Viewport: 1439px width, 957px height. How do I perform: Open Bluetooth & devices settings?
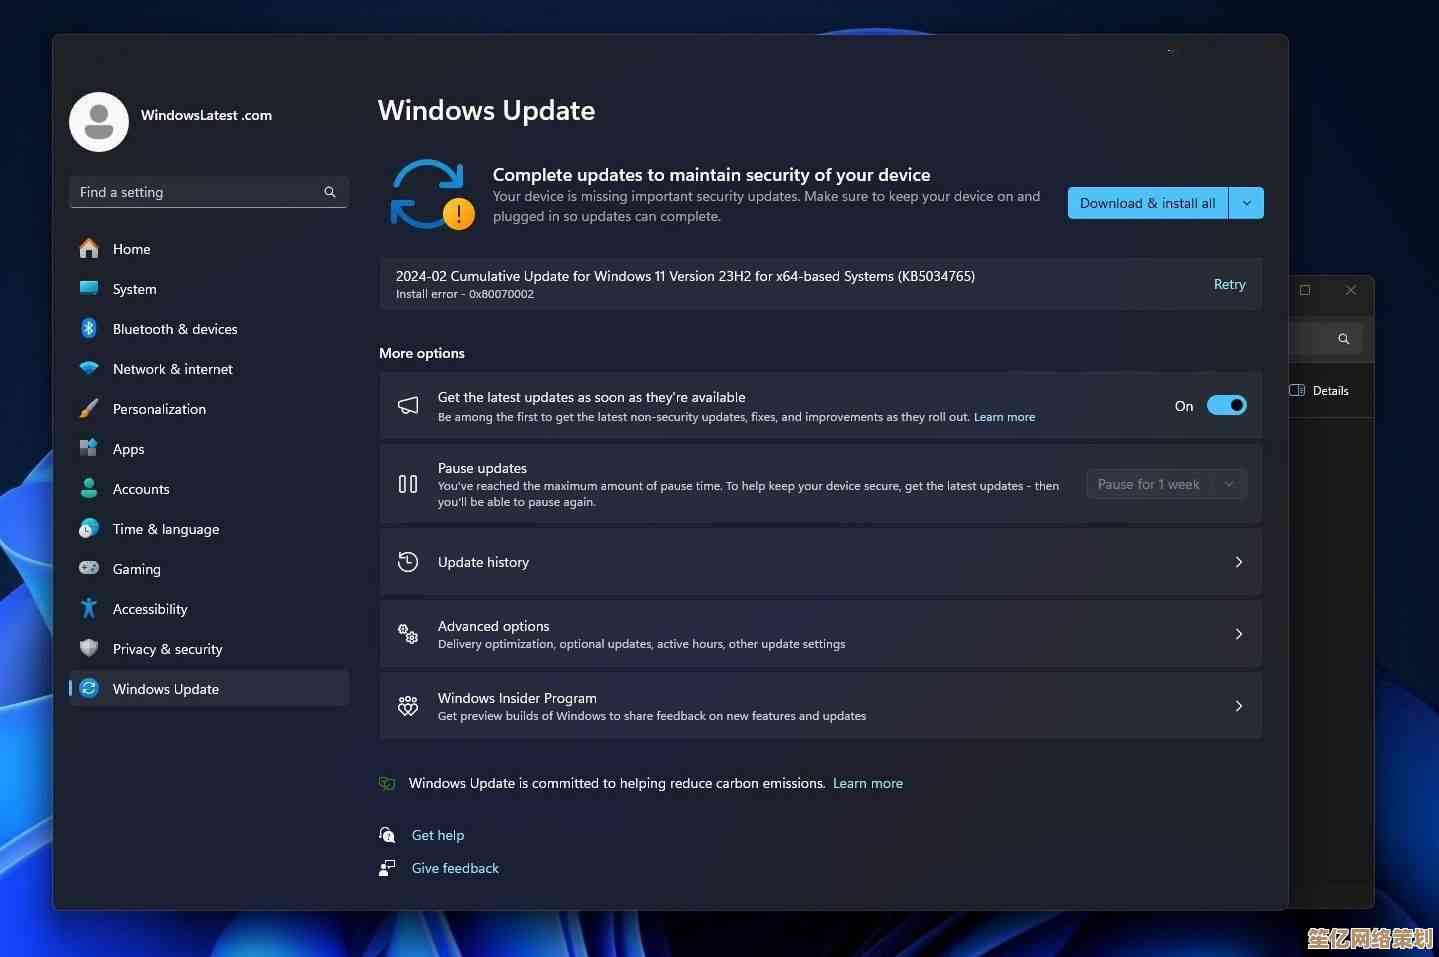coord(175,329)
